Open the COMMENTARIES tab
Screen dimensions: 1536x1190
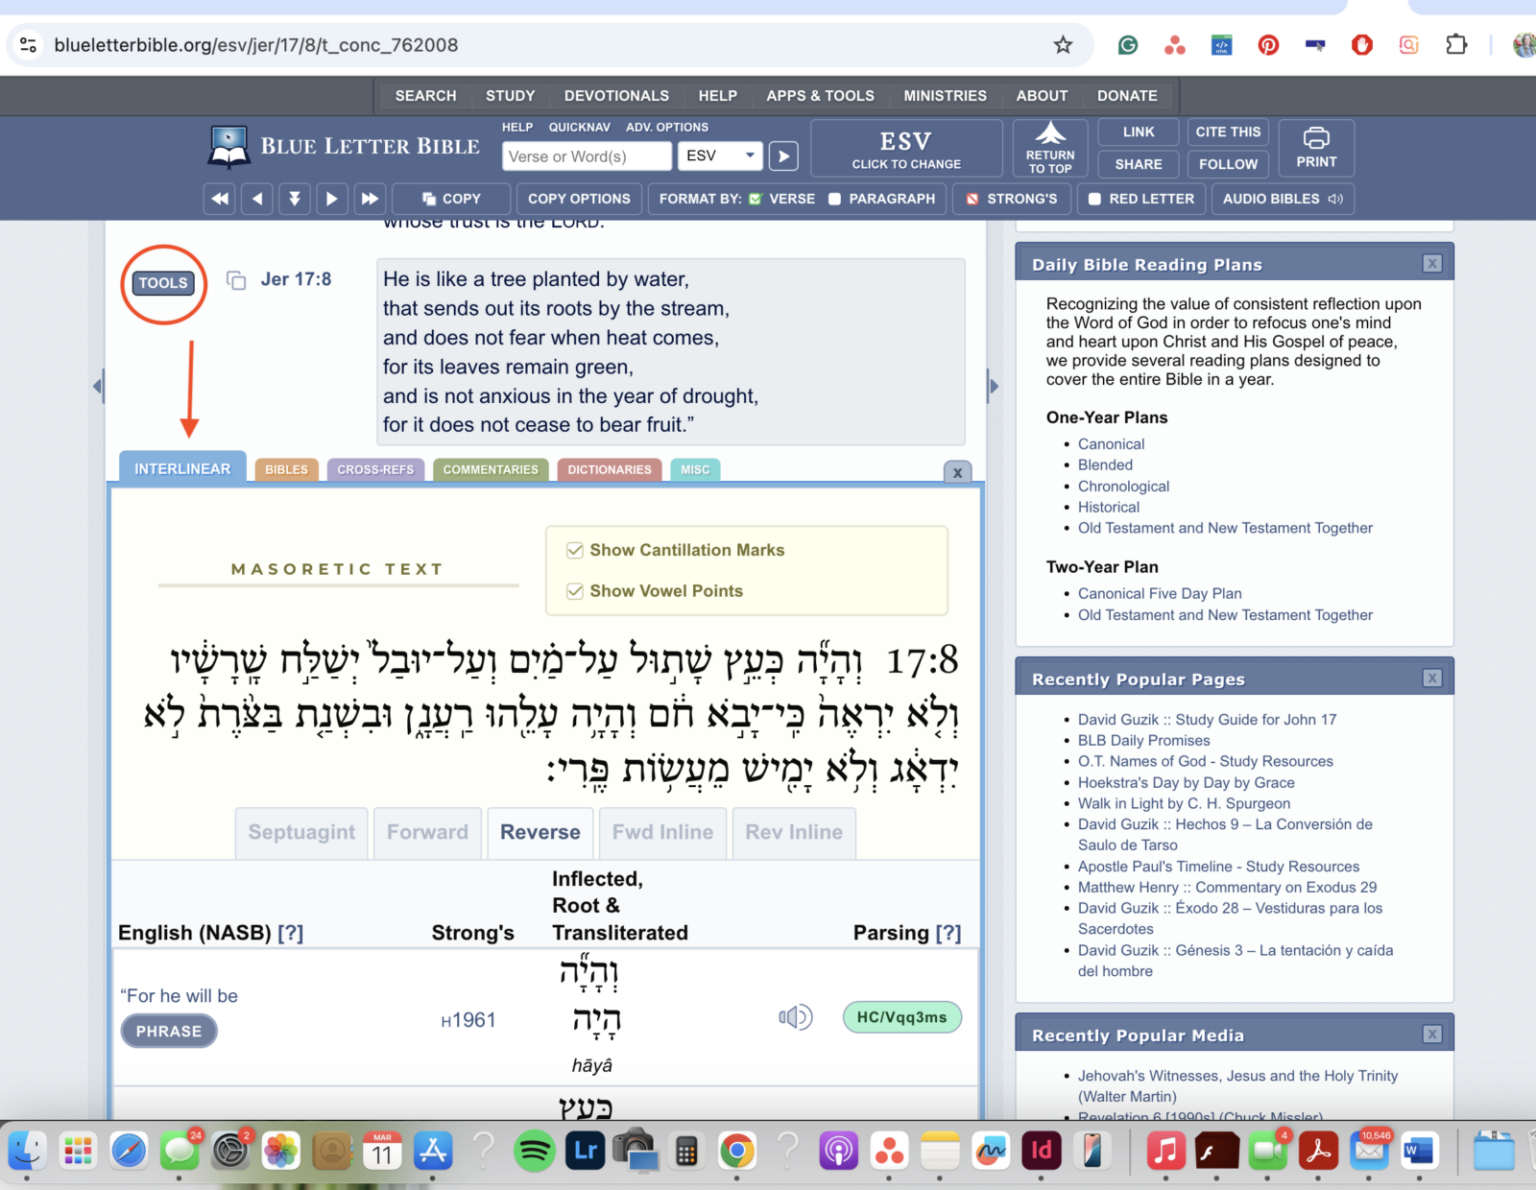pyautogui.click(x=490, y=470)
